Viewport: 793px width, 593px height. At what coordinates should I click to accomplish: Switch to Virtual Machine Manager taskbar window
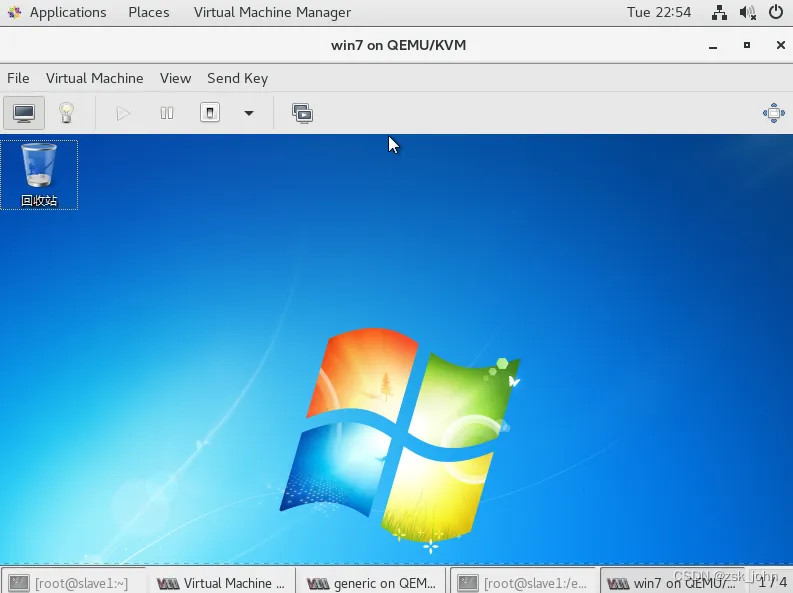(x=222, y=583)
